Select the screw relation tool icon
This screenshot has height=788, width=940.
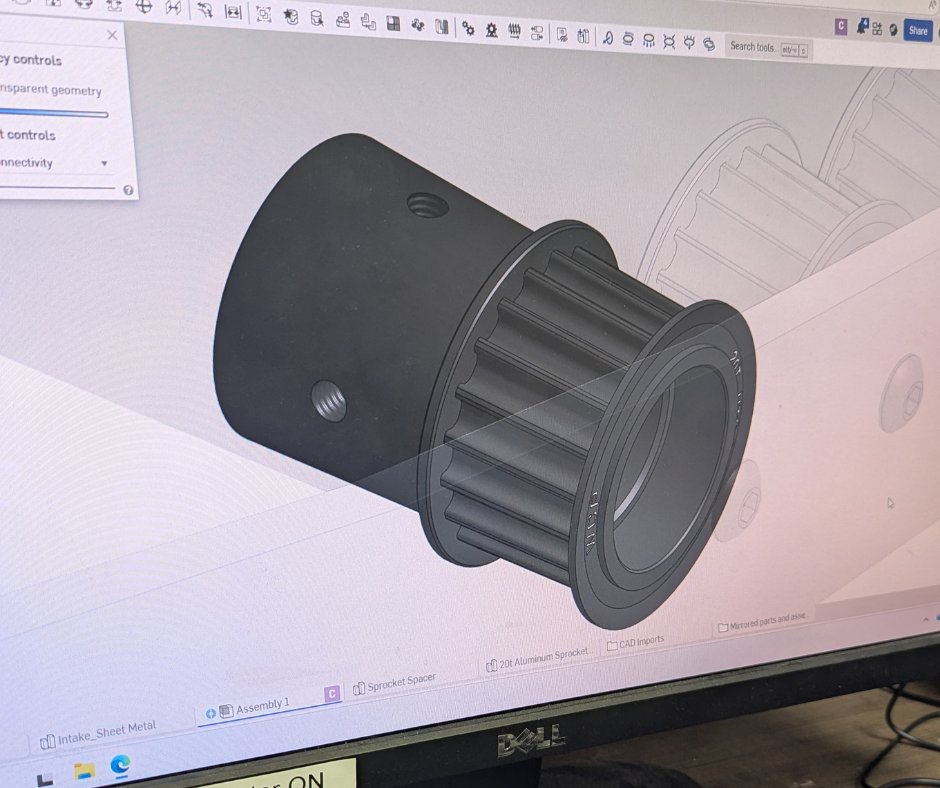click(514, 31)
